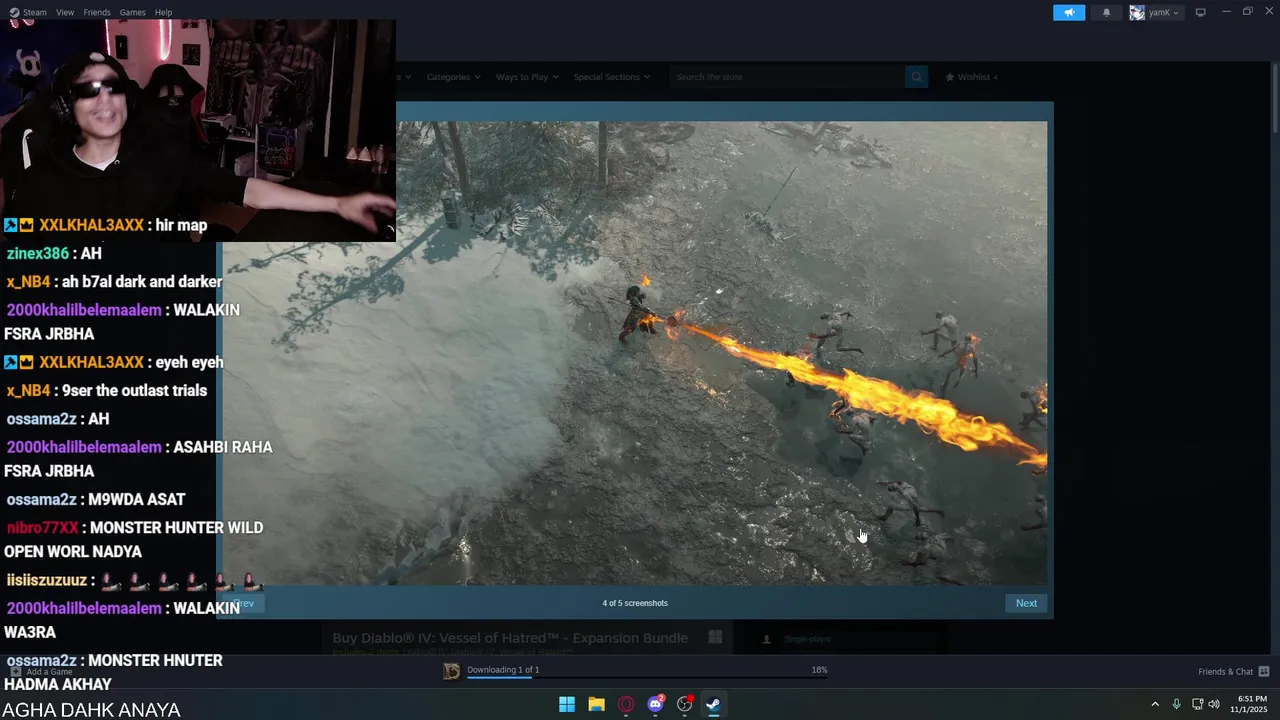Focus the Search the store field
This screenshot has height=720, width=1280.
coord(787,77)
